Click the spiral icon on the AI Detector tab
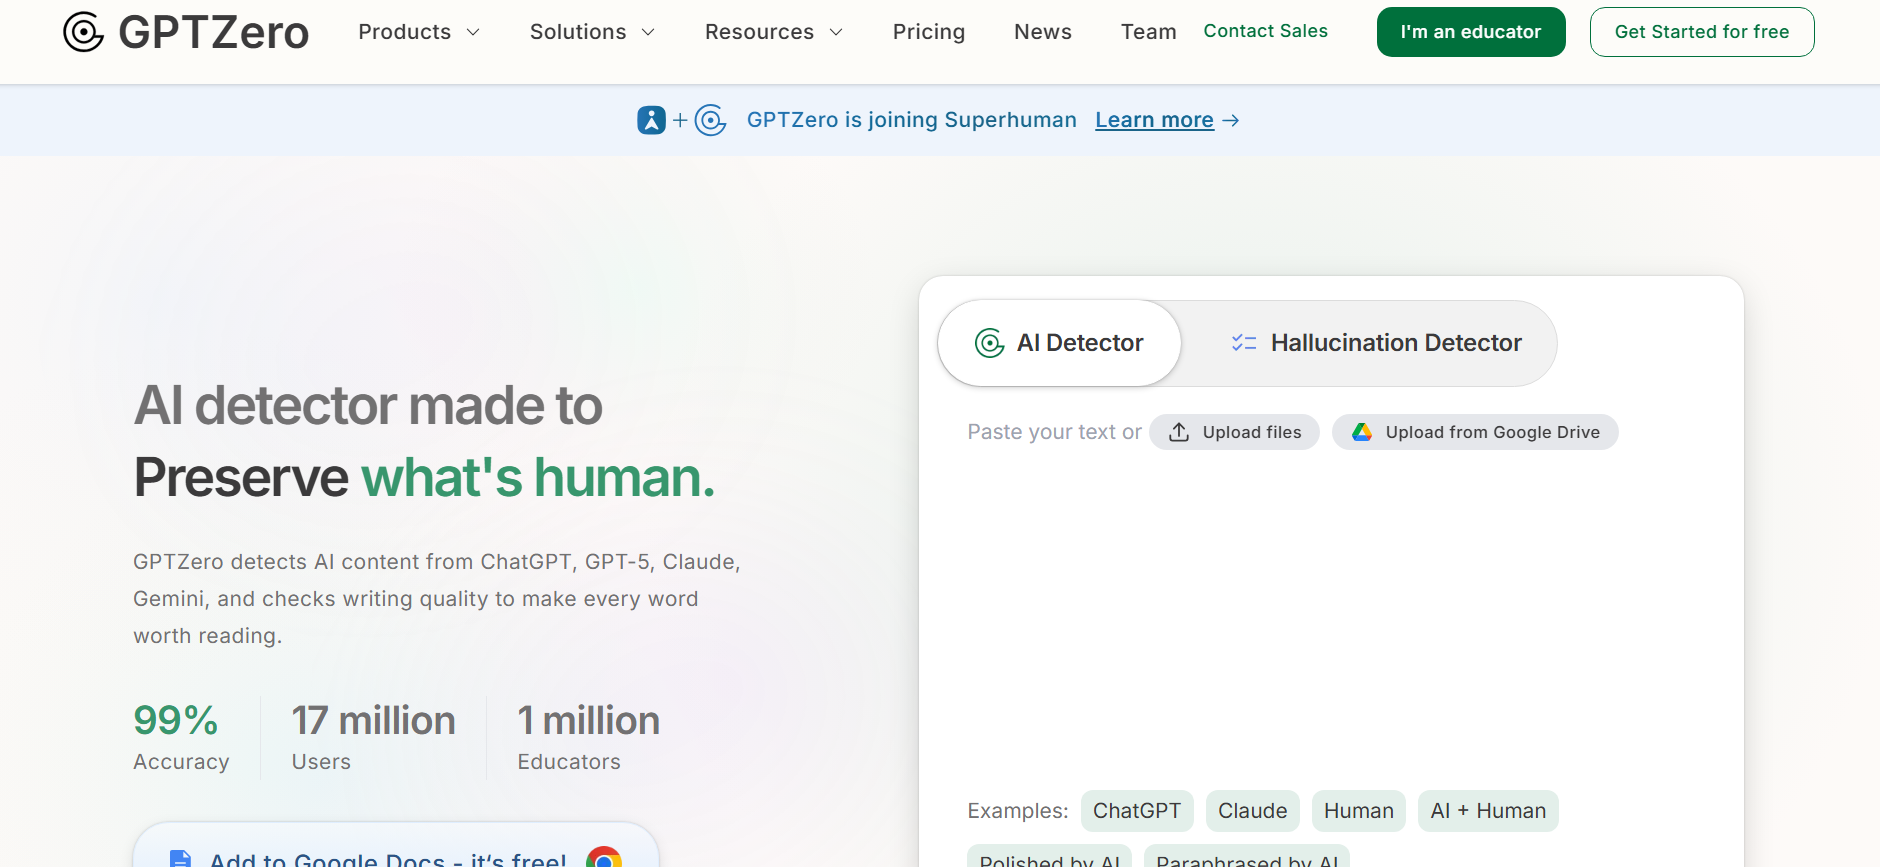Viewport: 1880px width, 867px height. pos(989,343)
